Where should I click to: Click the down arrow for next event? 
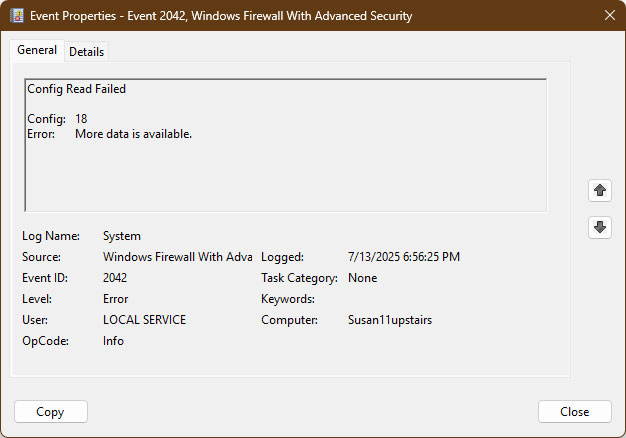[x=600, y=228]
